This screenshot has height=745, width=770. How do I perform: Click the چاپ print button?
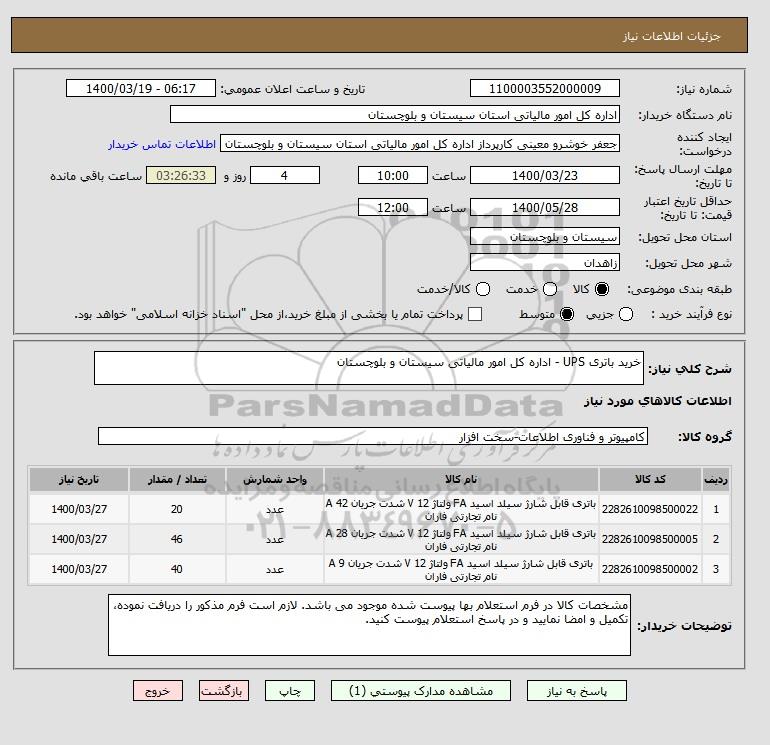coord(290,690)
